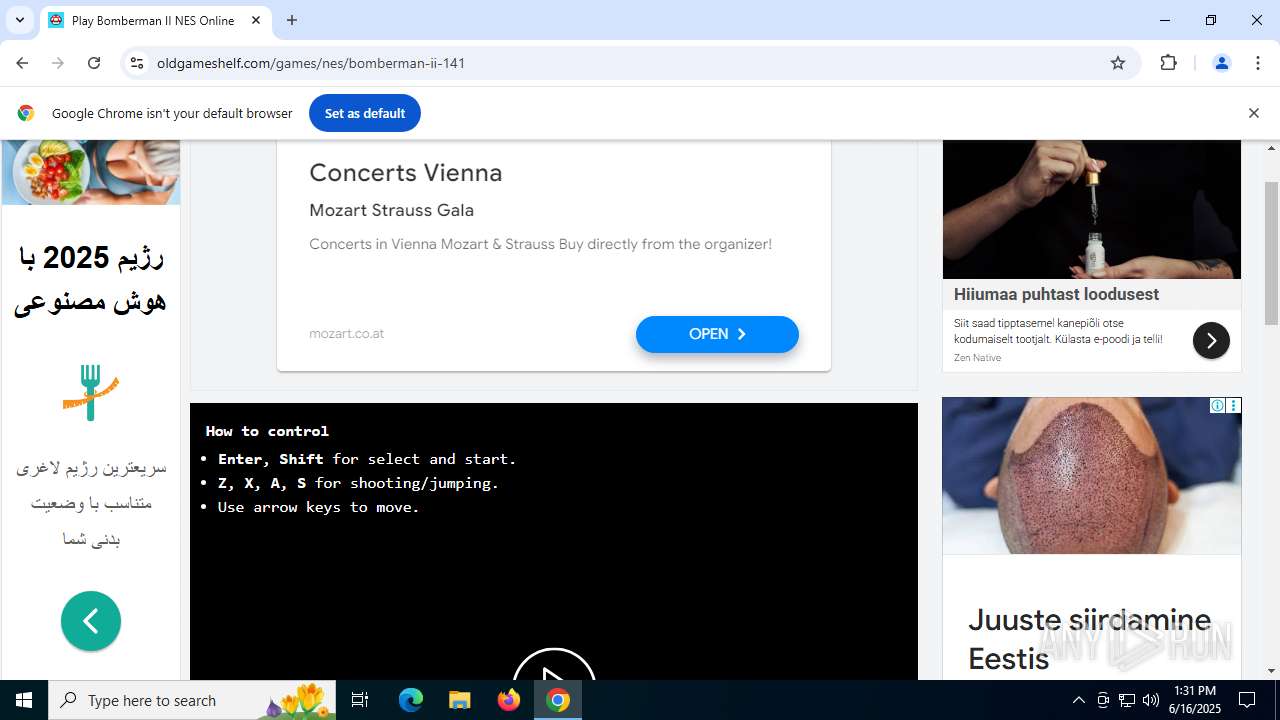This screenshot has height=720, width=1280.
Task: Click the taskbar search box
Action: click(192, 700)
